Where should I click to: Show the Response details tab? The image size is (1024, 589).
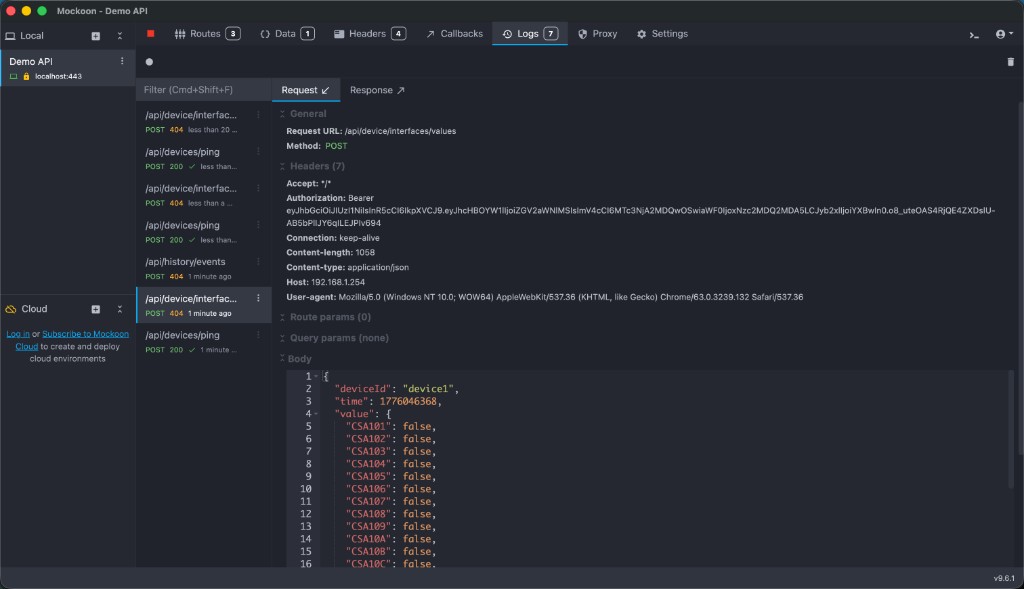(x=377, y=90)
